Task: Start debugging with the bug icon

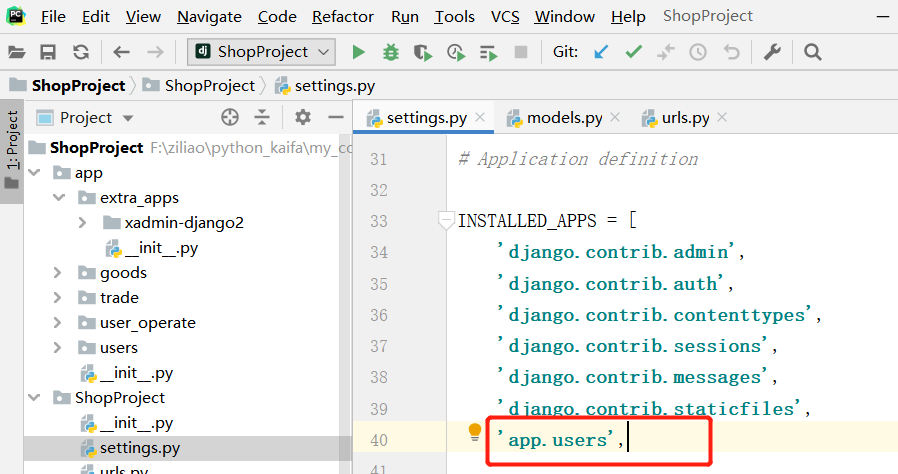Action: [x=391, y=53]
